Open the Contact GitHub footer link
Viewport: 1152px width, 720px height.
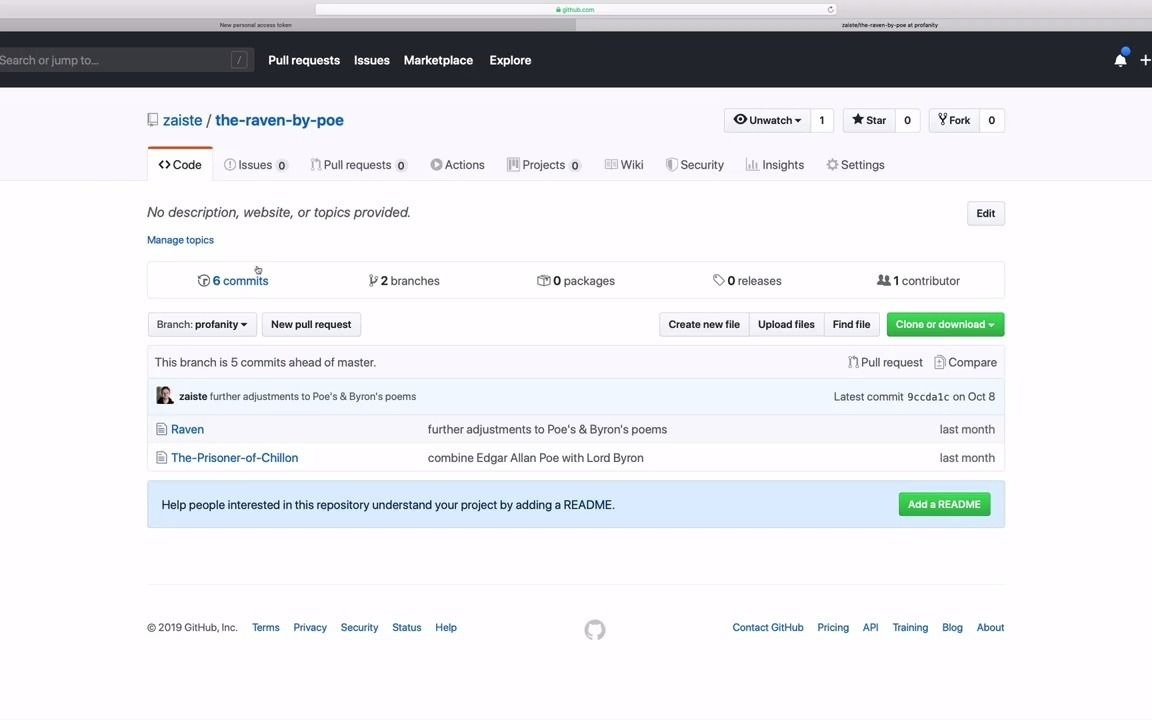768,627
